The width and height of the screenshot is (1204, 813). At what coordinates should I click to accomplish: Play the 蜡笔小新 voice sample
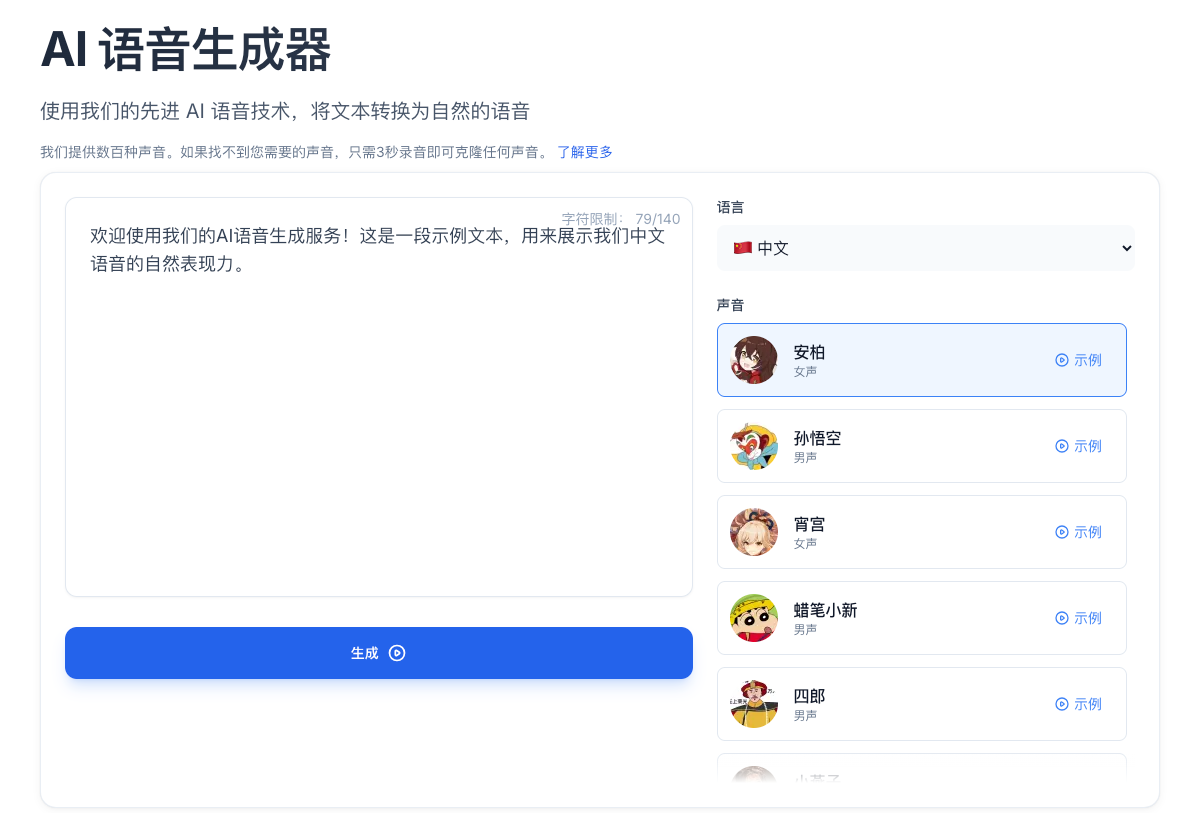(1078, 618)
